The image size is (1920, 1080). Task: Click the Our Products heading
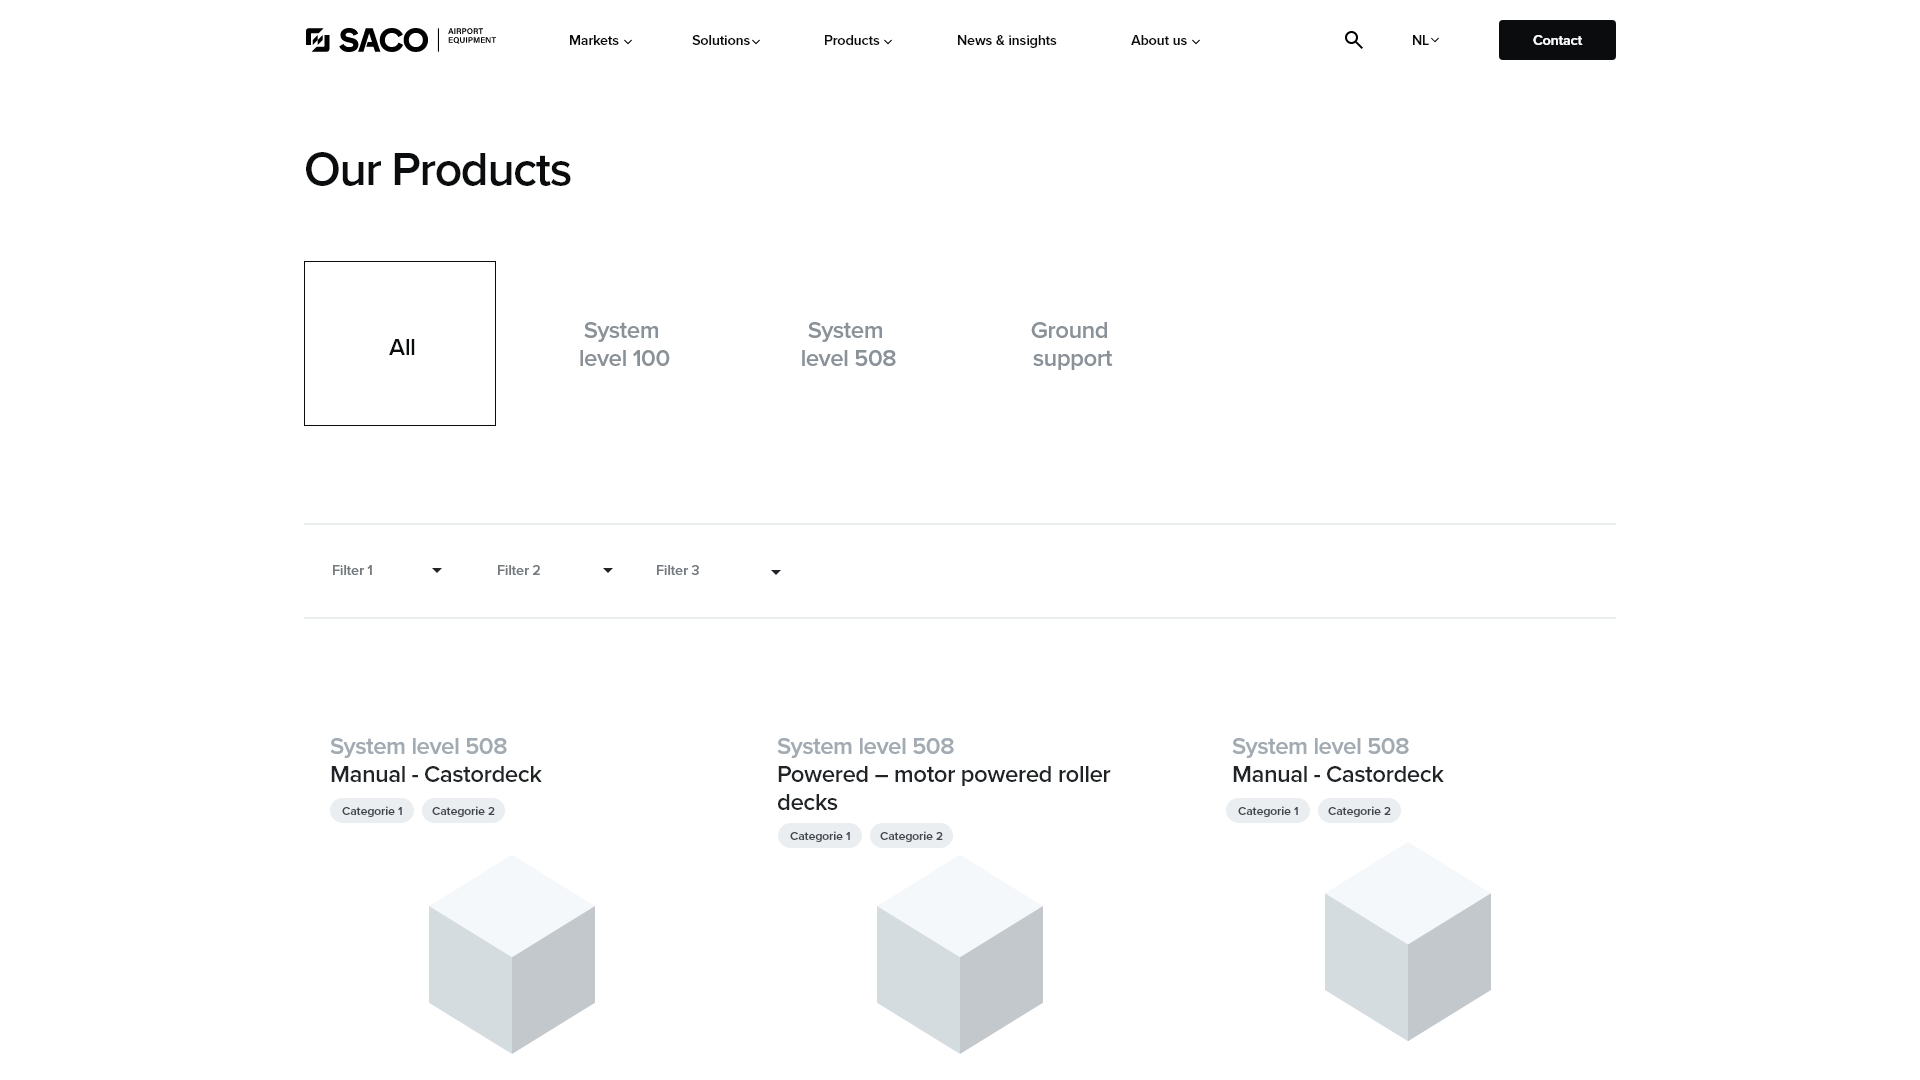(437, 170)
